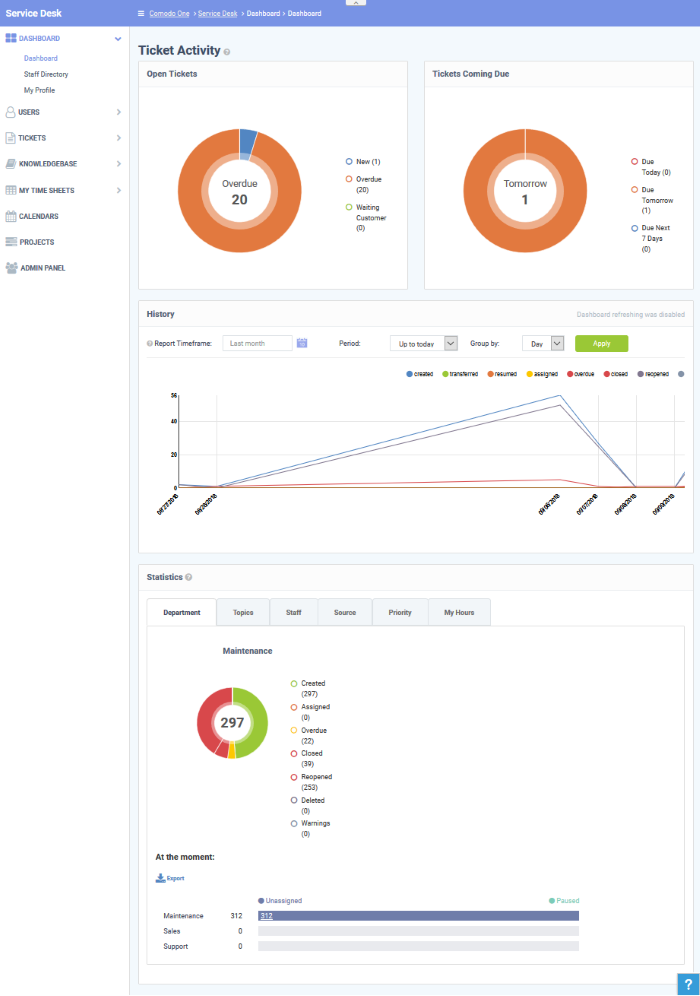Click the Closed (39) legend entry
700x996 pixels.
[x=307, y=758]
